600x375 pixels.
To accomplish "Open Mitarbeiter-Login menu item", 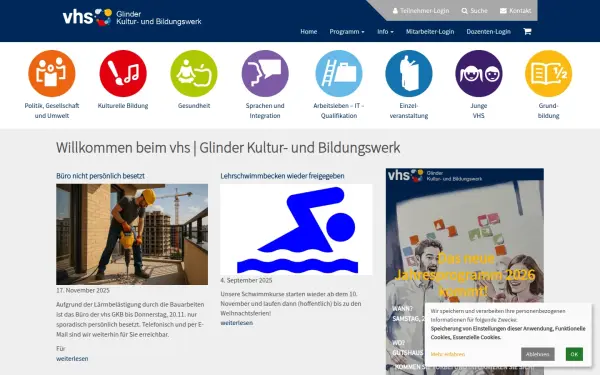I will pyautogui.click(x=430, y=32).
